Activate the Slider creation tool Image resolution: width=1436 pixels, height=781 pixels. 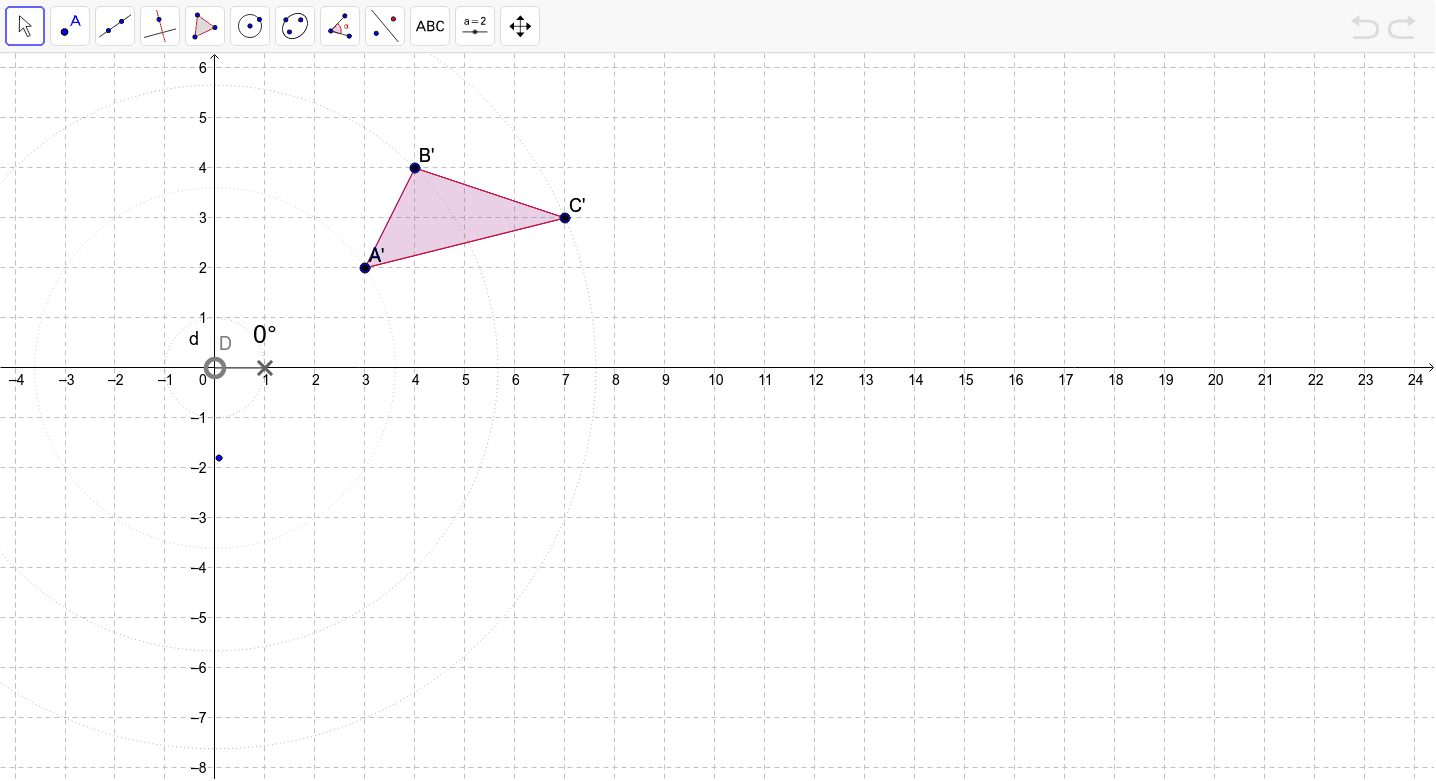coord(474,25)
